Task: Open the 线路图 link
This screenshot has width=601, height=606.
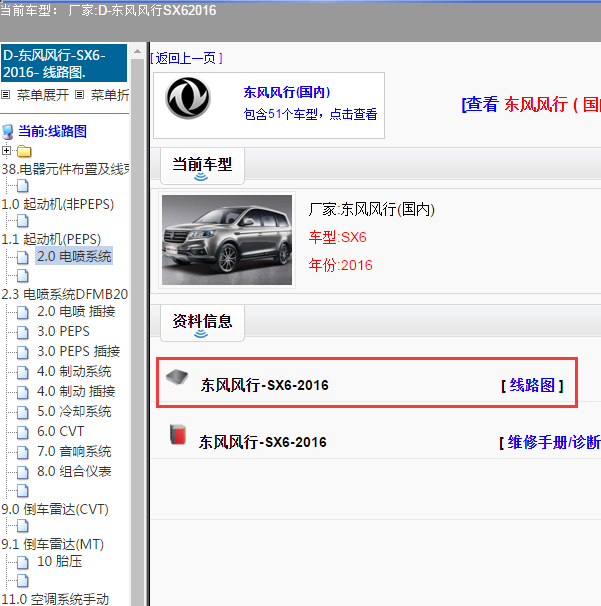Action: click(532, 385)
